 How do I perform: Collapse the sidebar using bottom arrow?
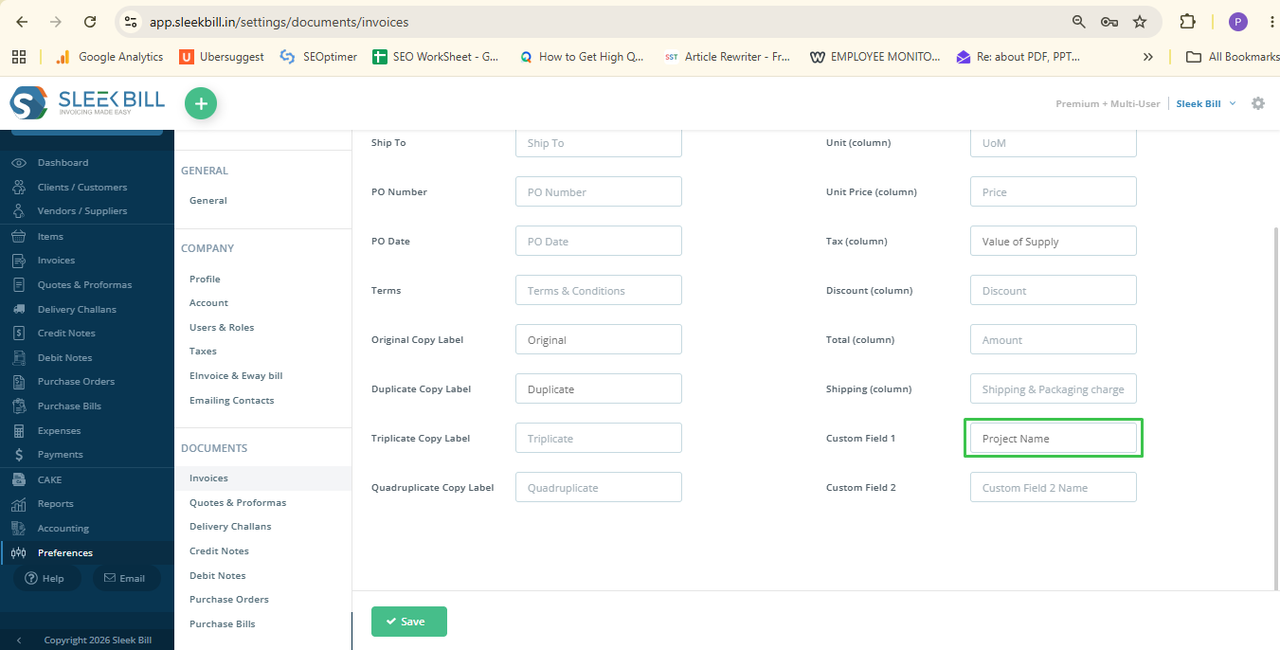click(x=18, y=640)
